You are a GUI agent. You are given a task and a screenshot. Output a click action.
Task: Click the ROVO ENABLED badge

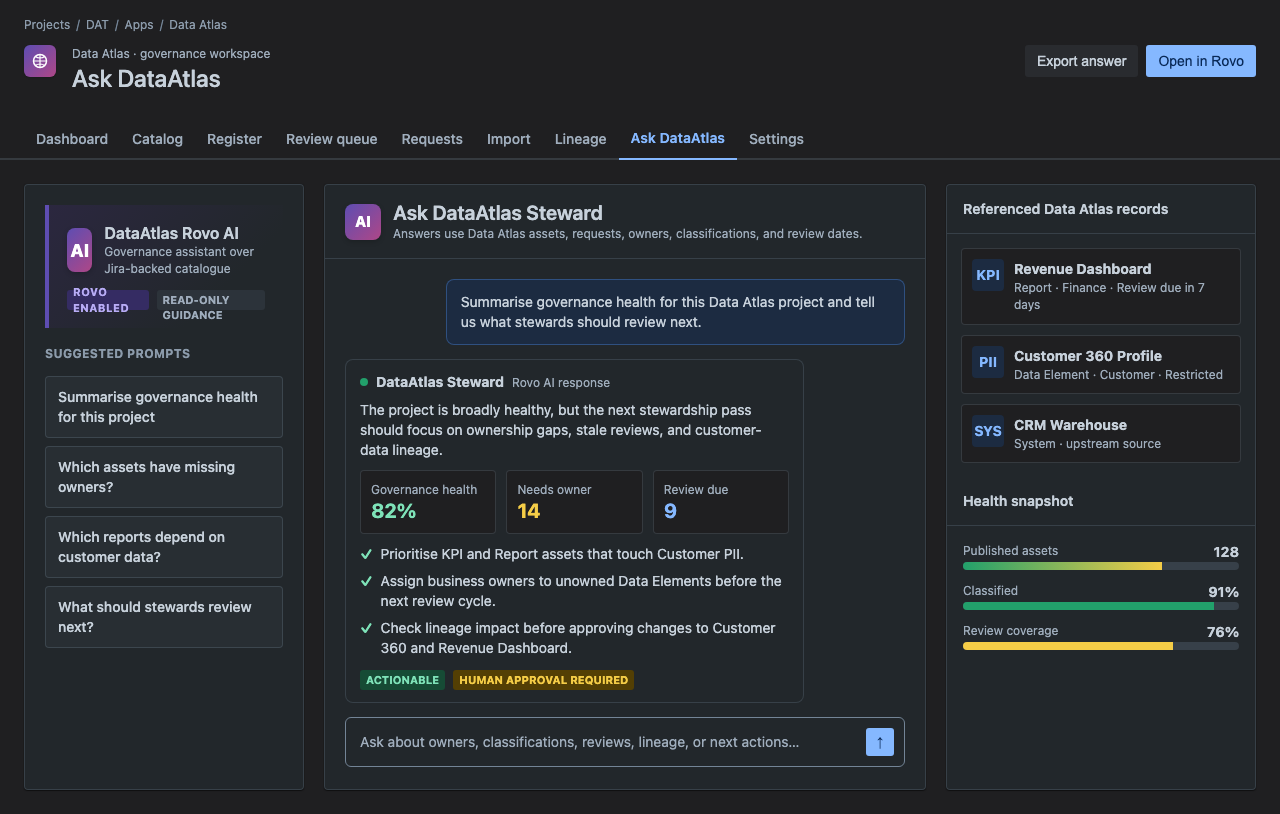point(108,300)
